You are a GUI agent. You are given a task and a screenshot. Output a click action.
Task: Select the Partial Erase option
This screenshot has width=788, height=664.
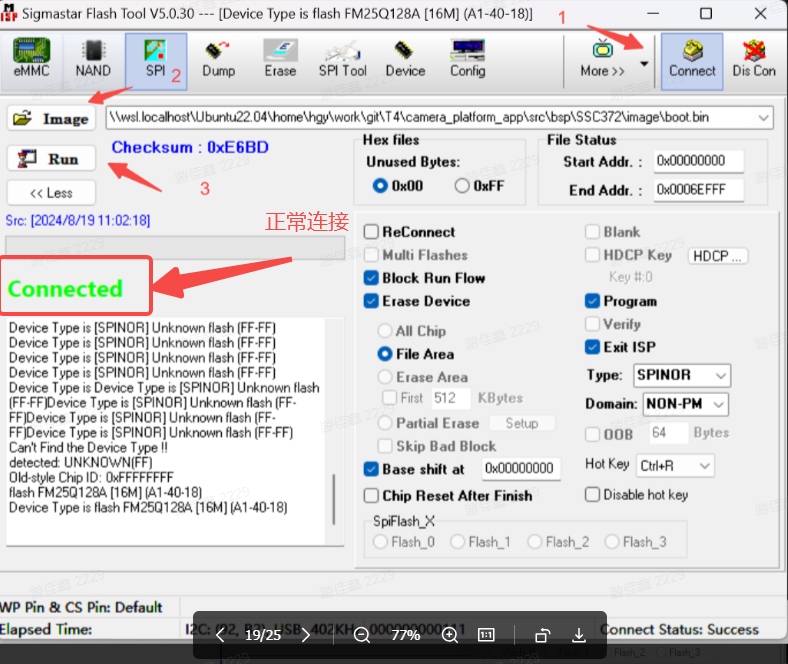click(x=385, y=423)
